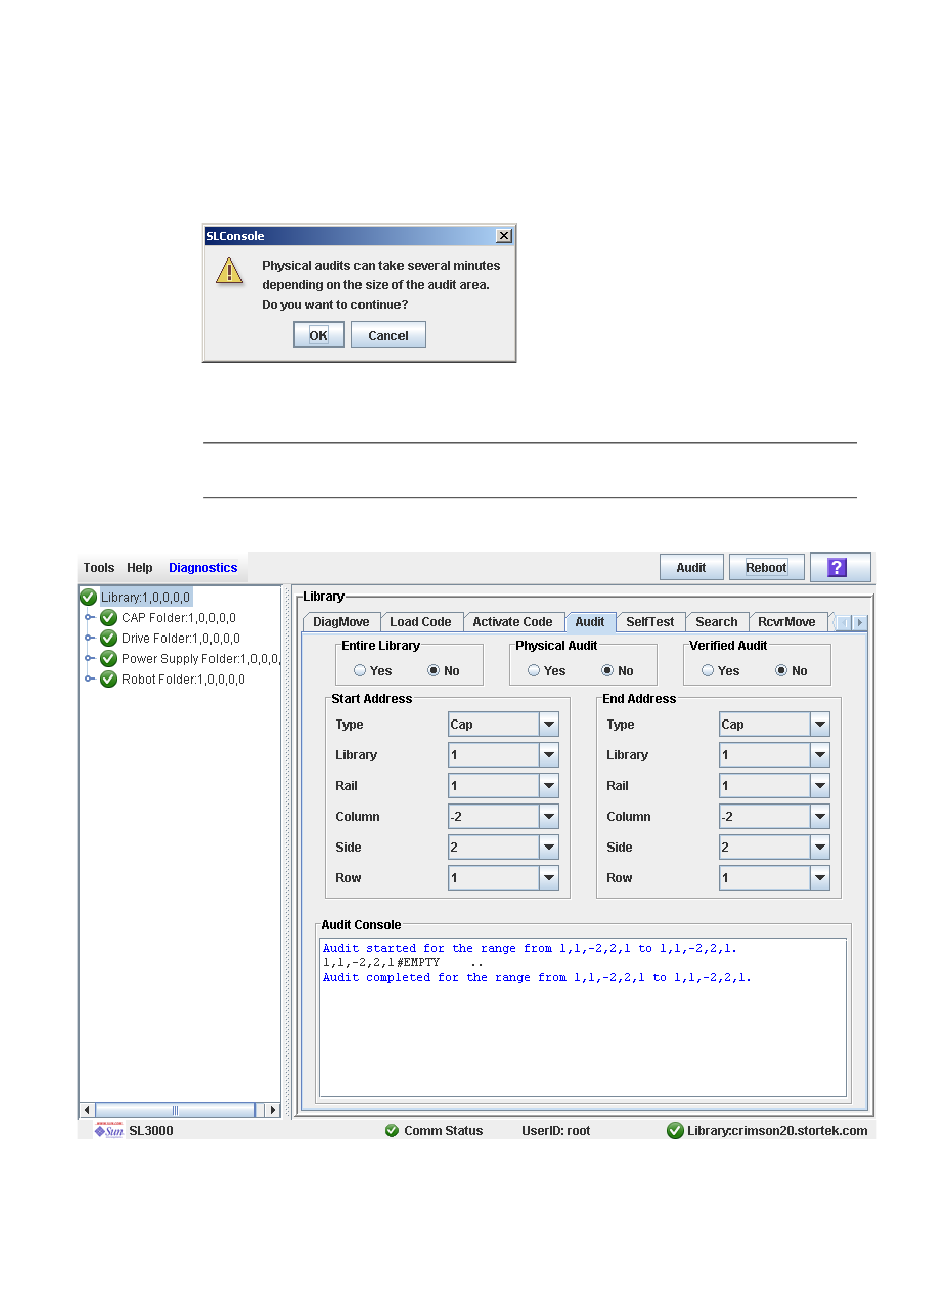This screenshot has height=1299, width=950.
Task: Open the Tools menu
Action: pyautogui.click(x=98, y=568)
